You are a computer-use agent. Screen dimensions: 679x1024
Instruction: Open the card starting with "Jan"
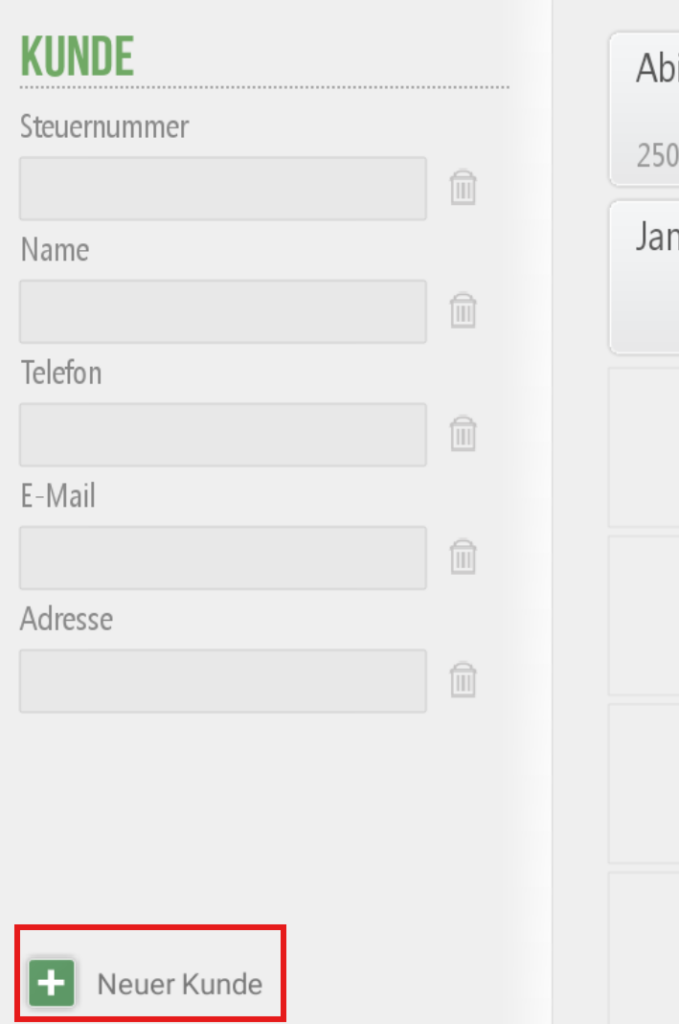[x=644, y=278]
